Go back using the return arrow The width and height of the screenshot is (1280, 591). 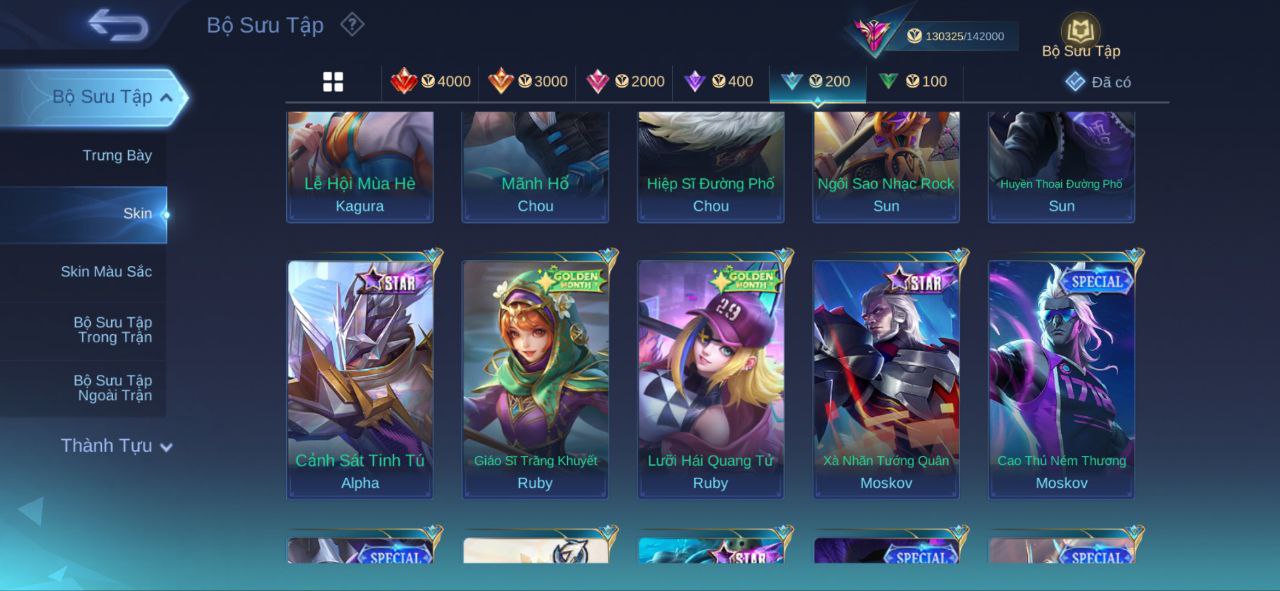pos(118,25)
